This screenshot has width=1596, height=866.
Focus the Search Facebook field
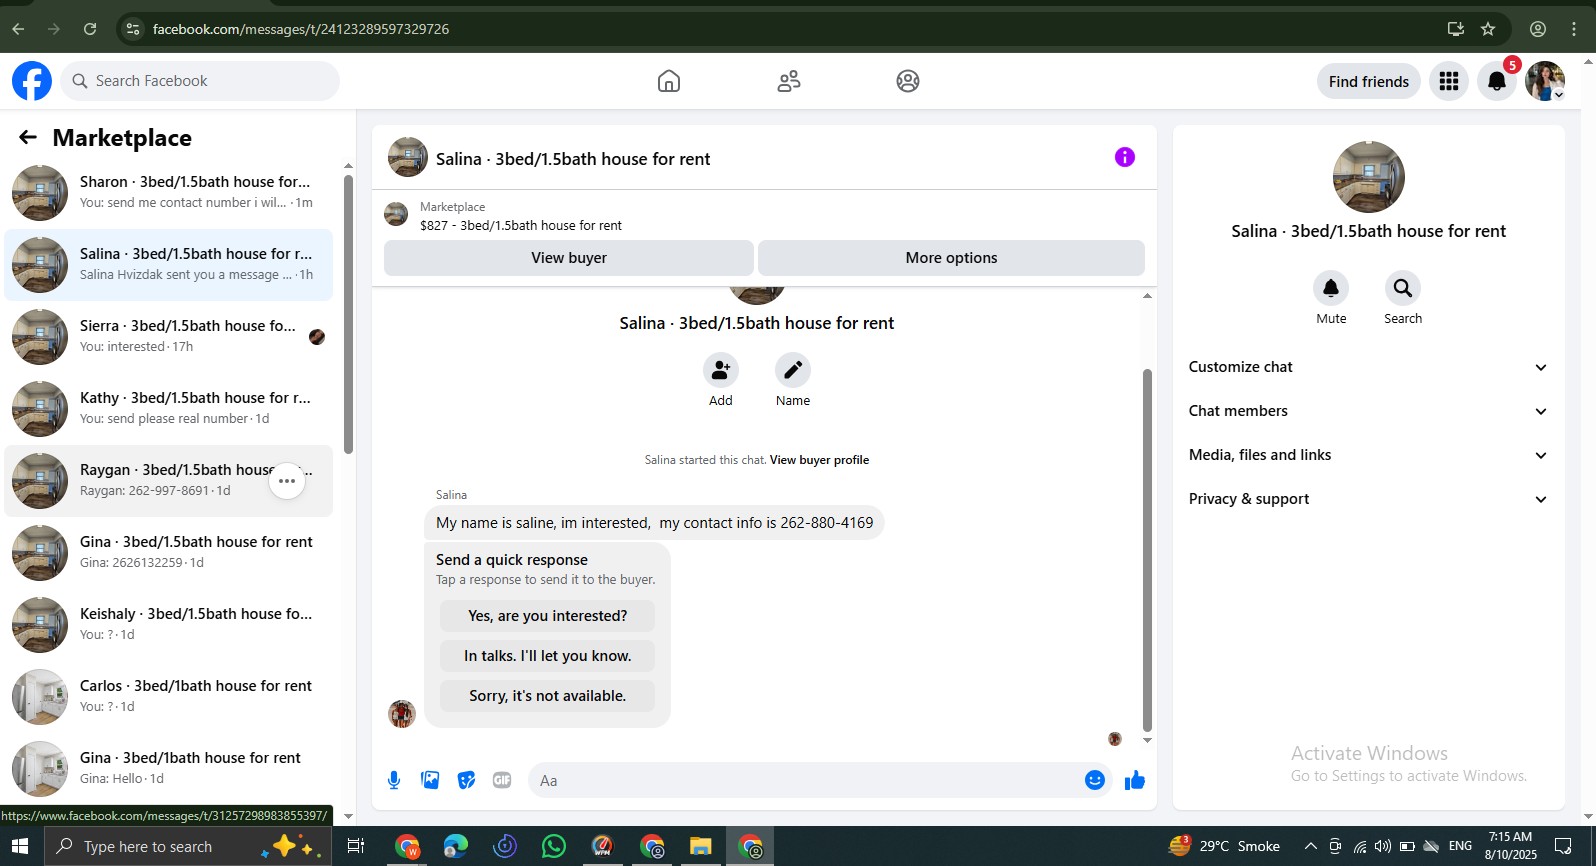200,81
